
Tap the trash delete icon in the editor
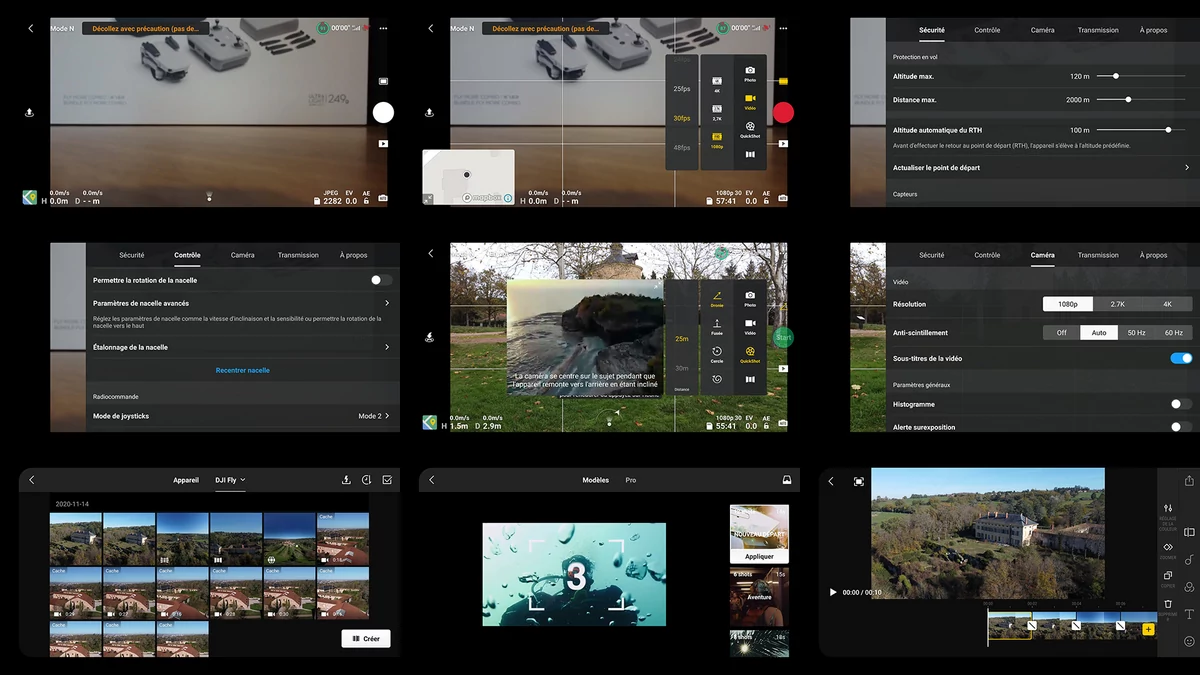click(1168, 604)
